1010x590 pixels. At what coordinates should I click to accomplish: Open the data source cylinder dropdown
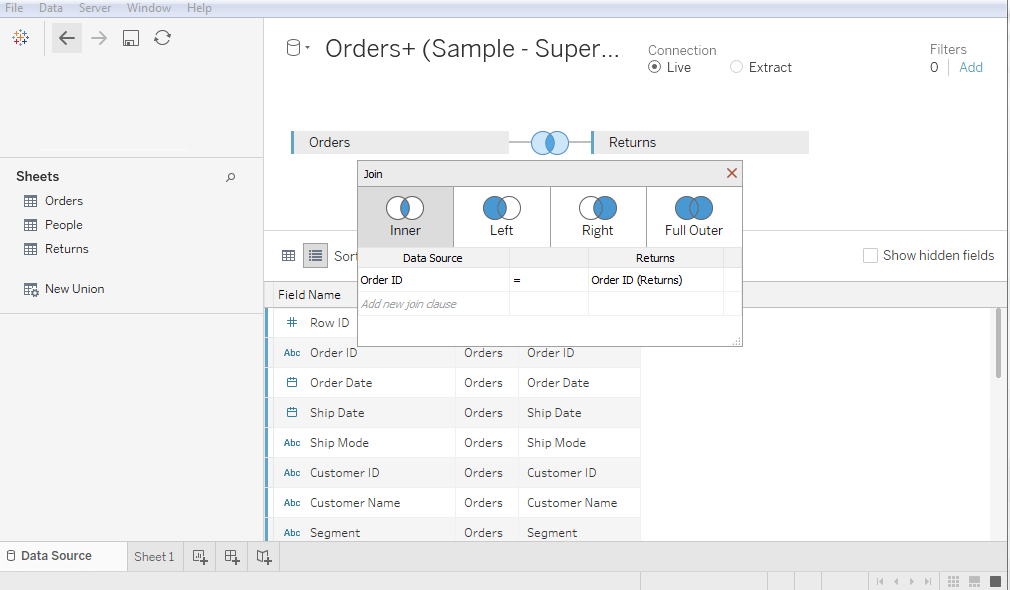(298, 48)
